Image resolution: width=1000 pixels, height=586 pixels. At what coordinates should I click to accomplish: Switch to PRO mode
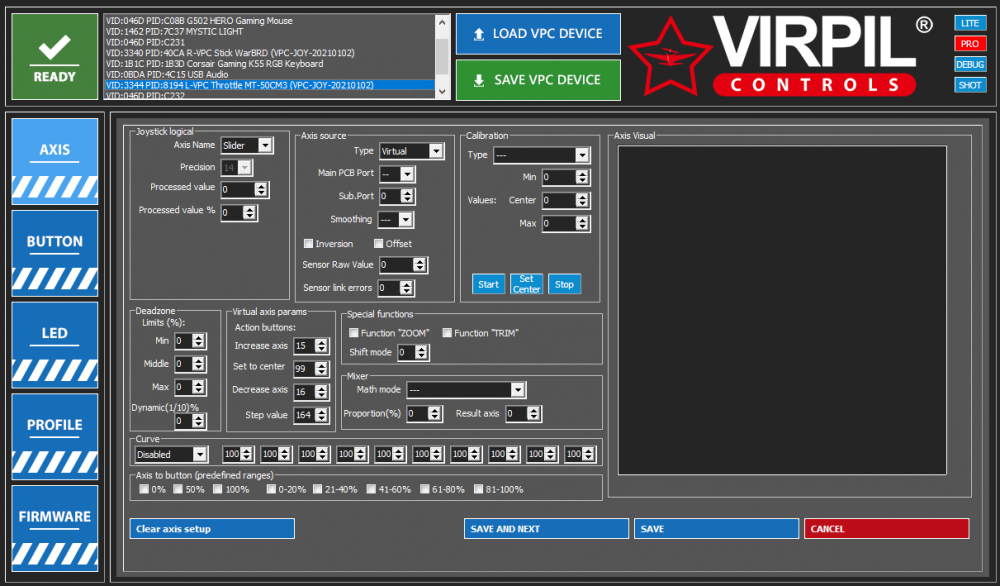(x=969, y=44)
